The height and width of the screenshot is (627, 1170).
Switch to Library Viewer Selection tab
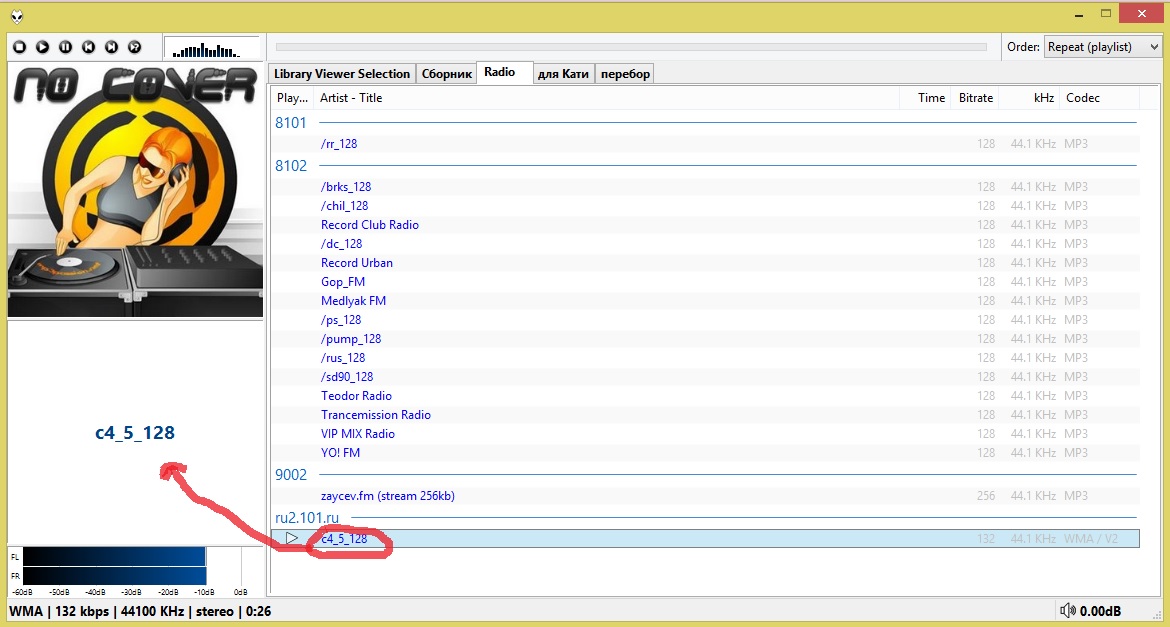click(341, 74)
